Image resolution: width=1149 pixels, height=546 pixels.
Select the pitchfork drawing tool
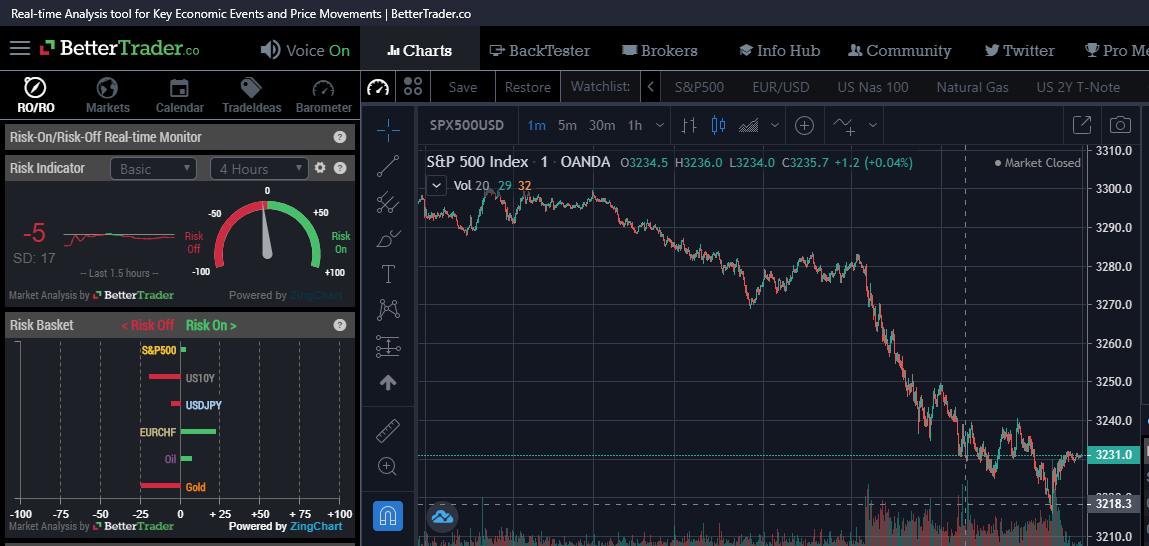(388, 202)
